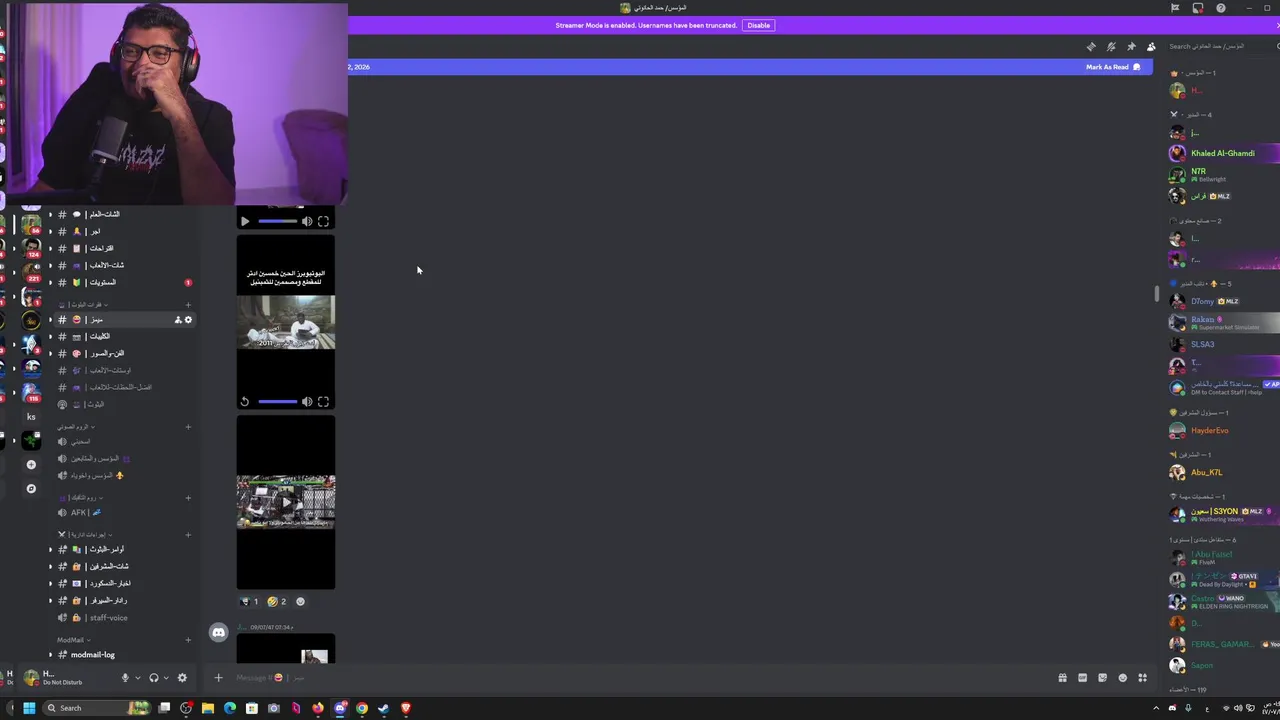1280x720 pixels.
Task: Open the GIF picker
Action: [x=1082, y=678]
